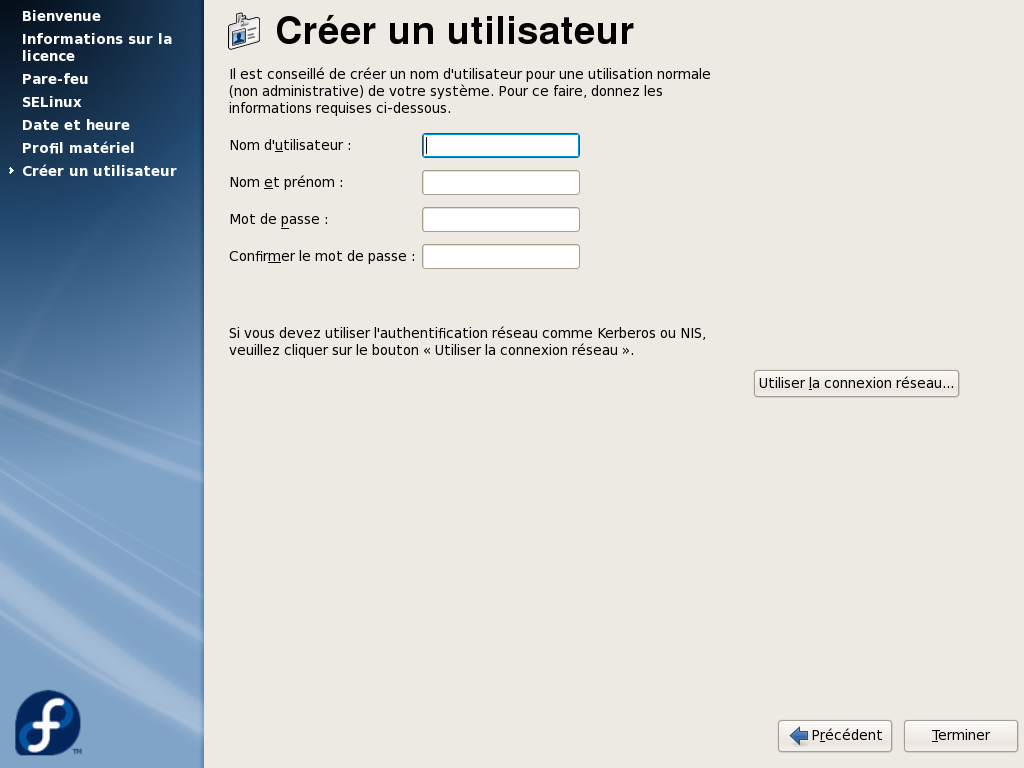Select Bienvenue in the sidebar
Viewport: 1024px width, 768px height.
pyautogui.click(x=61, y=16)
